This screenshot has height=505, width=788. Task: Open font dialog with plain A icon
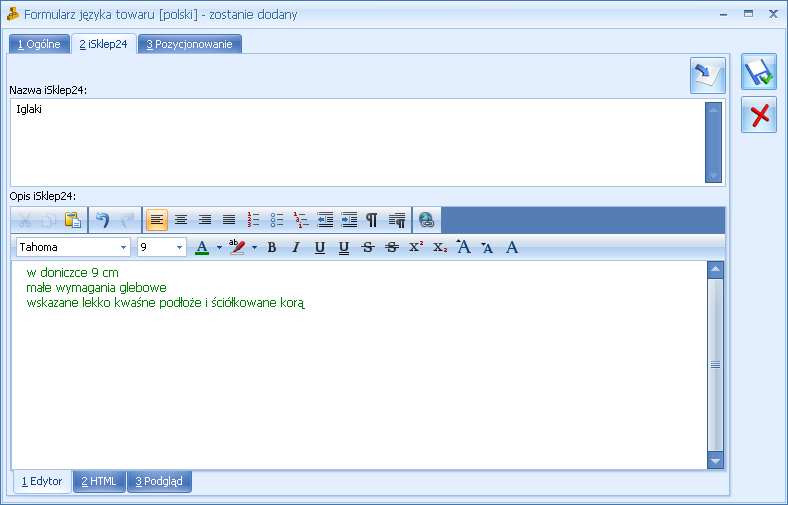[x=512, y=247]
